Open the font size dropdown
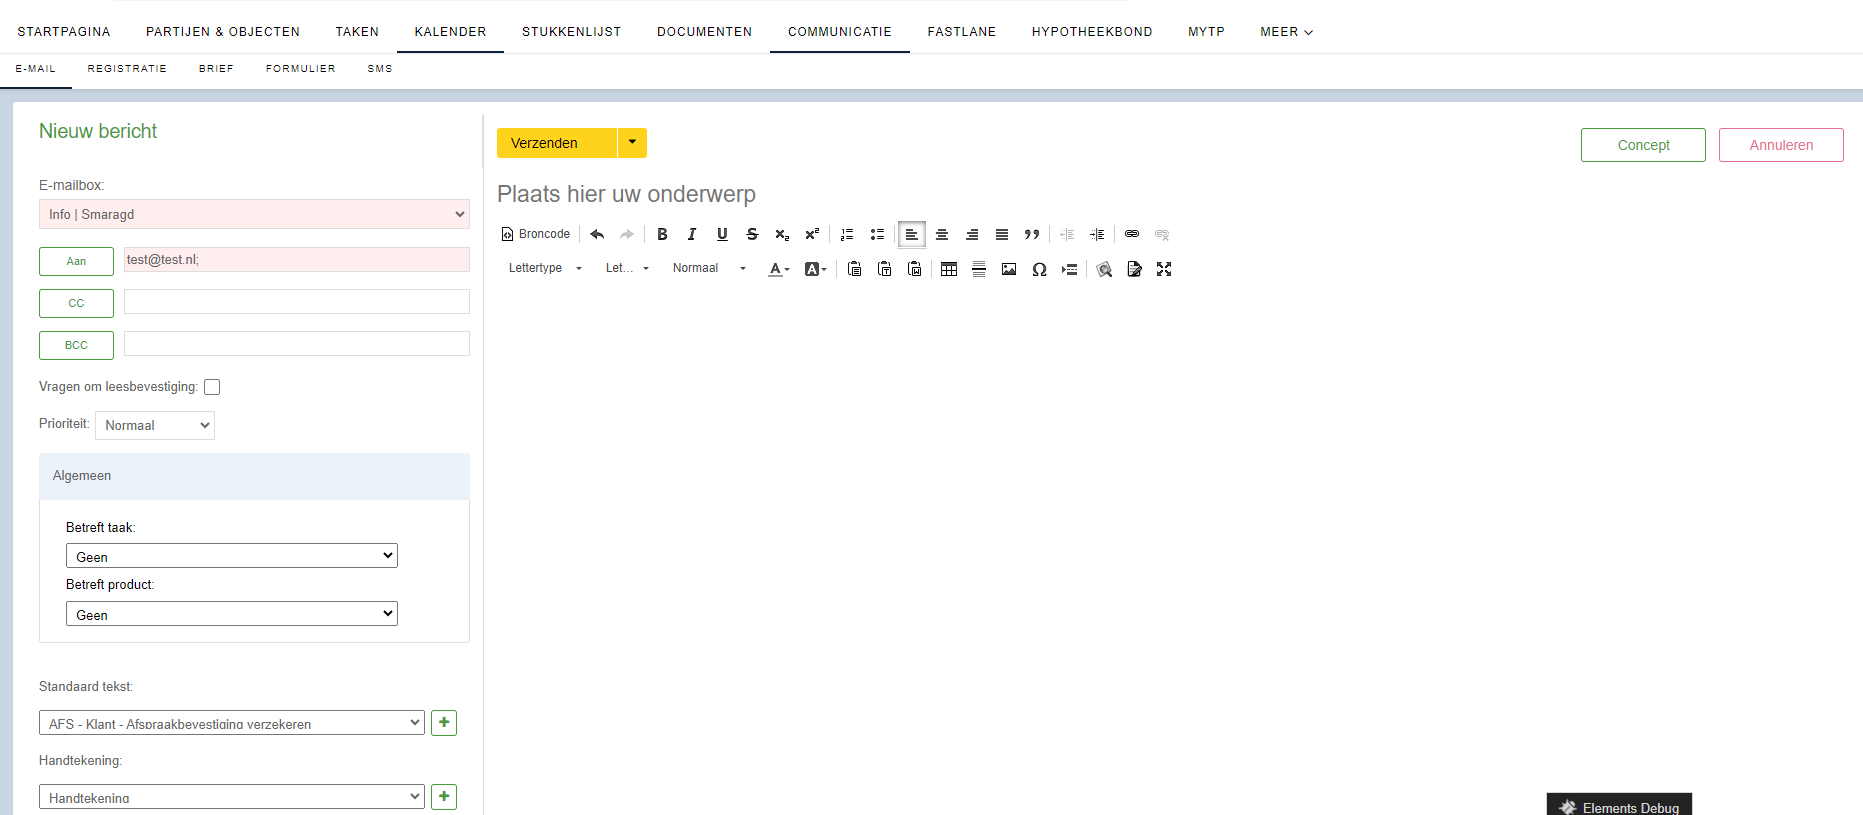 click(627, 268)
